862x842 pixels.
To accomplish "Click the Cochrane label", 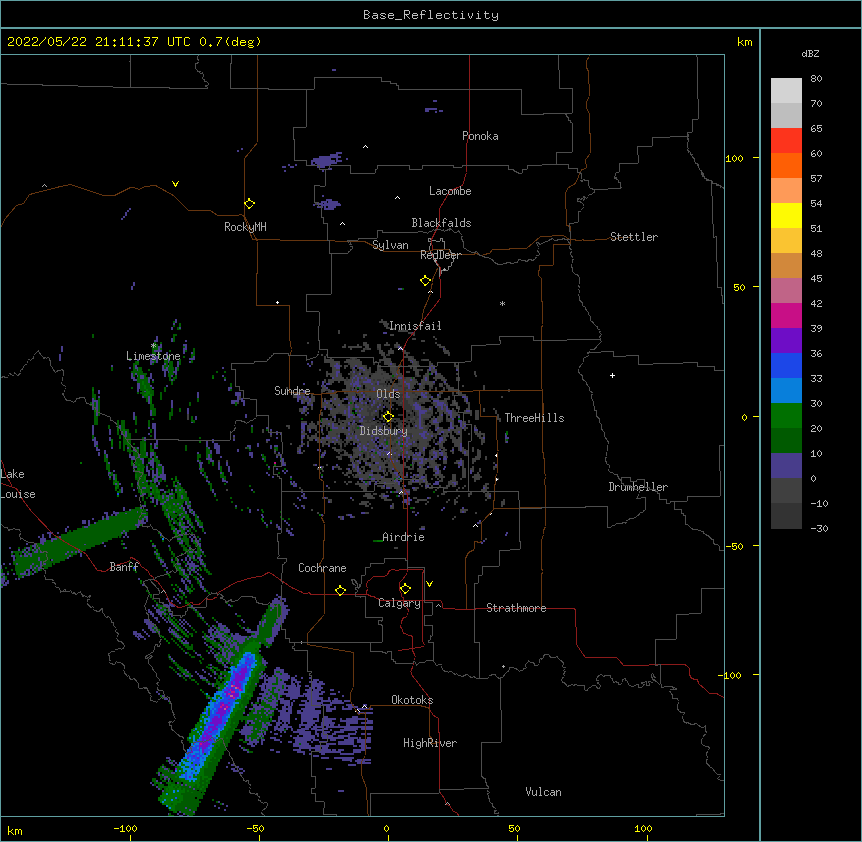I will [x=322, y=568].
